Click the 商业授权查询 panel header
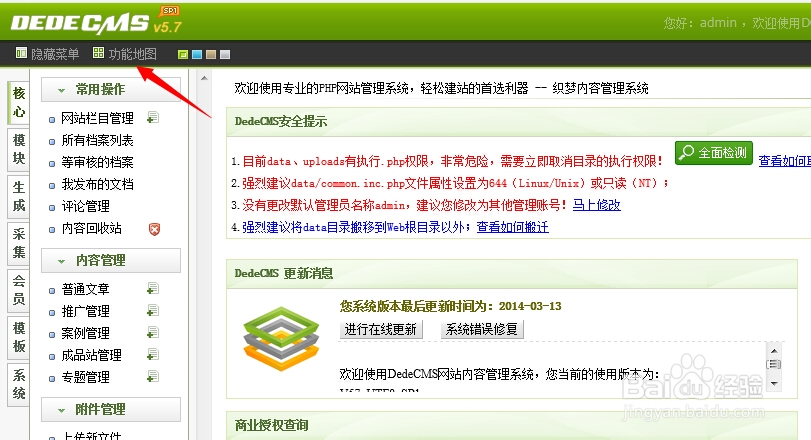 click(512, 426)
